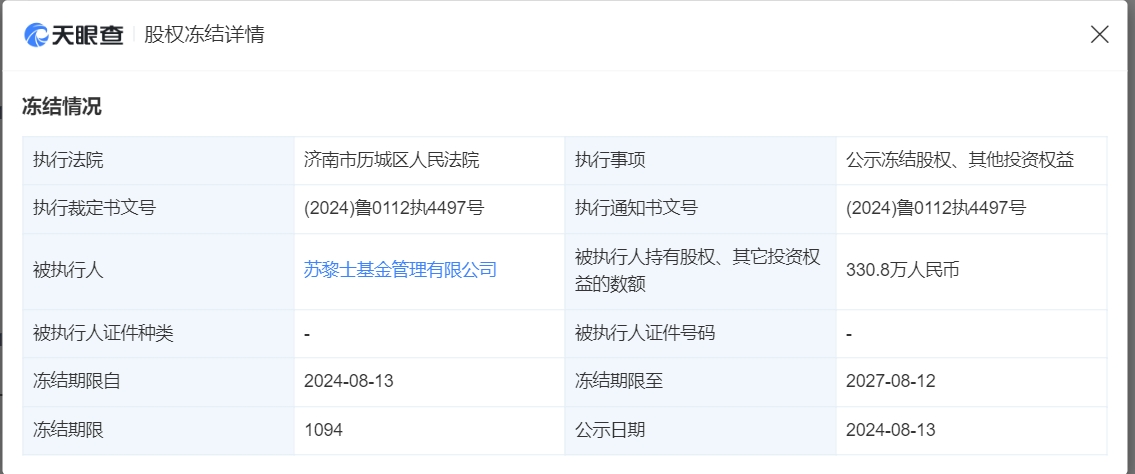Click the court name 济南市历城区人民法院

pos(392,161)
